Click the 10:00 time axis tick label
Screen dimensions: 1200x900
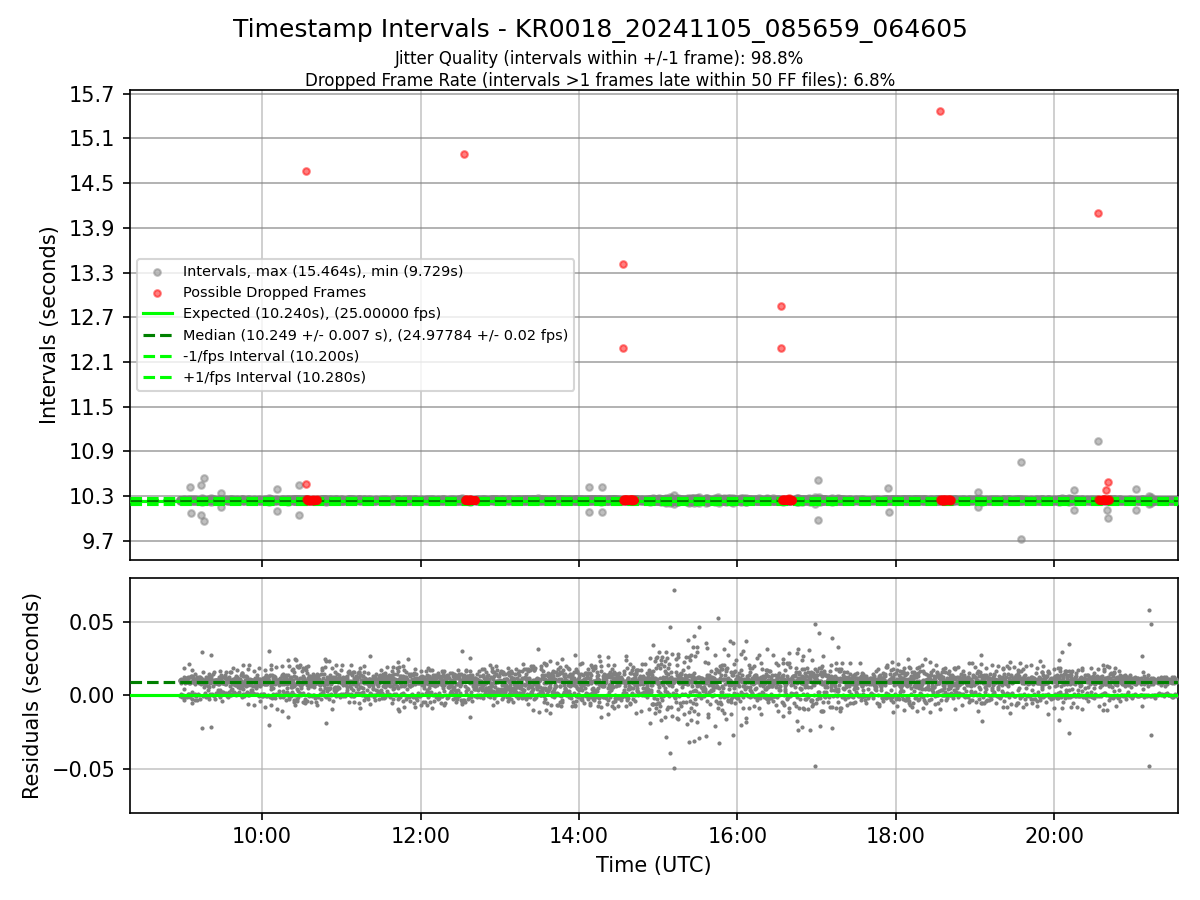point(262,836)
